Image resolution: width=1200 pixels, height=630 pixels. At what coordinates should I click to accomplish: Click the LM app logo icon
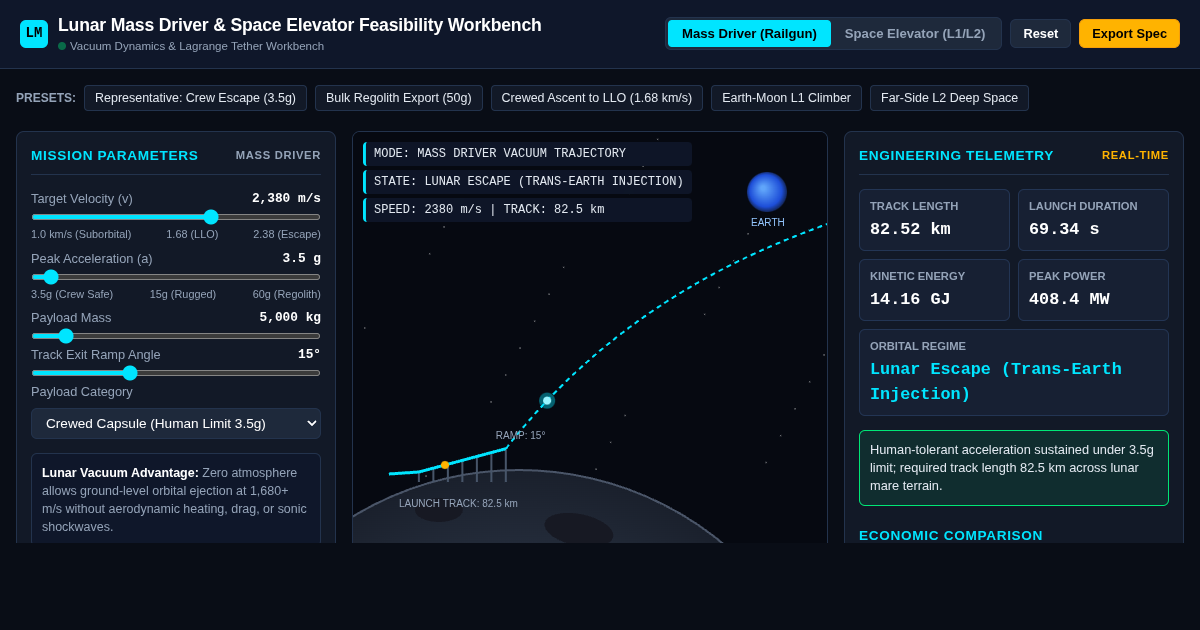tap(34, 34)
